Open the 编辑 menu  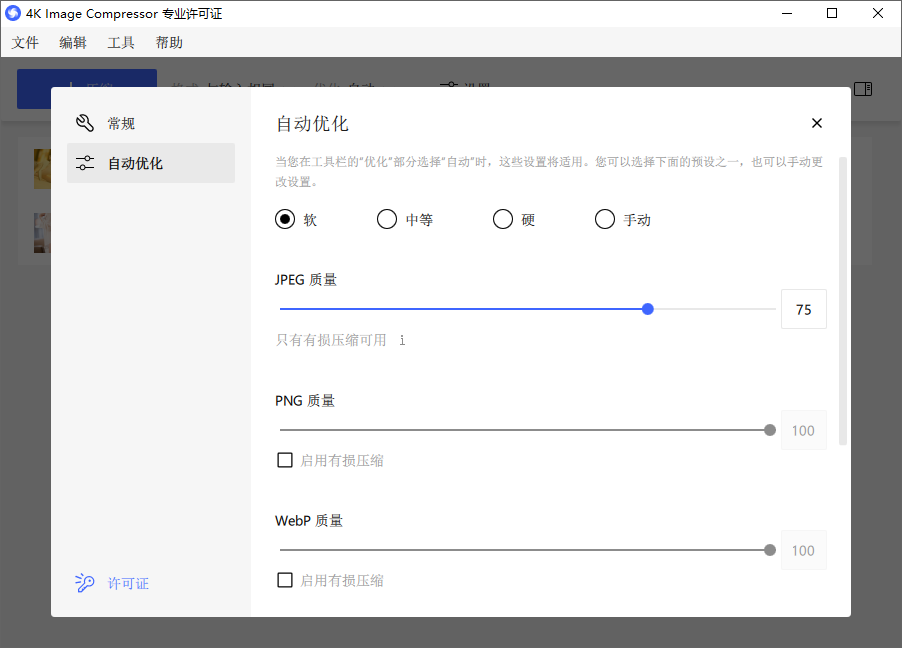pyautogui.click(x=73, y=43)
